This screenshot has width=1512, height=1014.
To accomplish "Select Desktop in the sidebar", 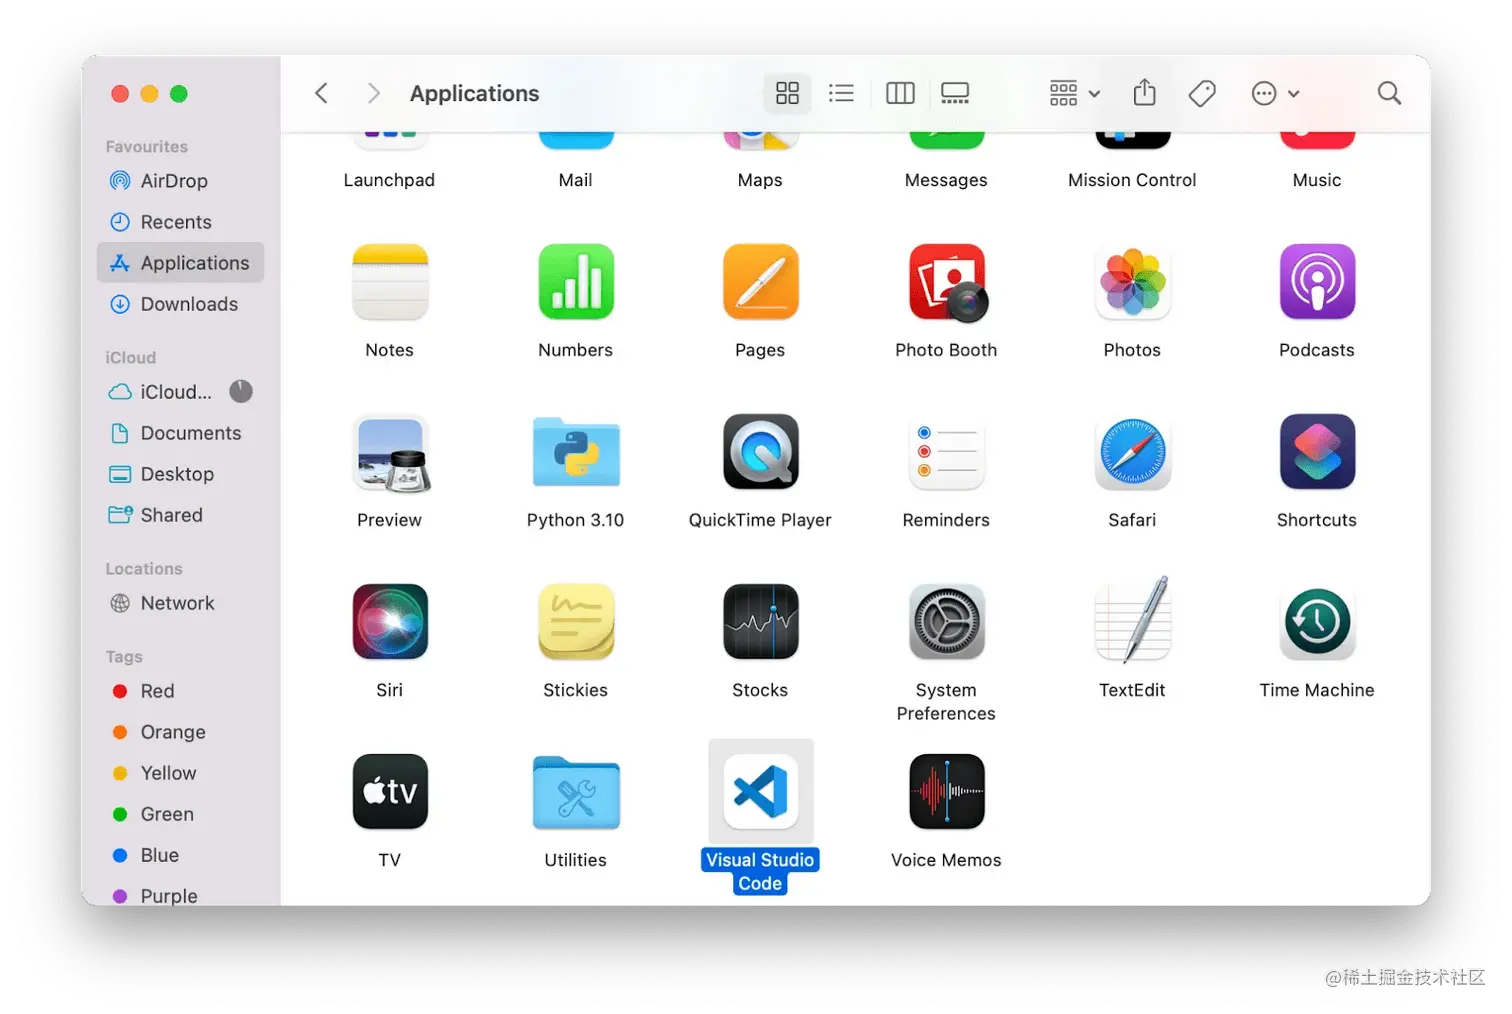I will pyautogui.click(x=181, y=474).
